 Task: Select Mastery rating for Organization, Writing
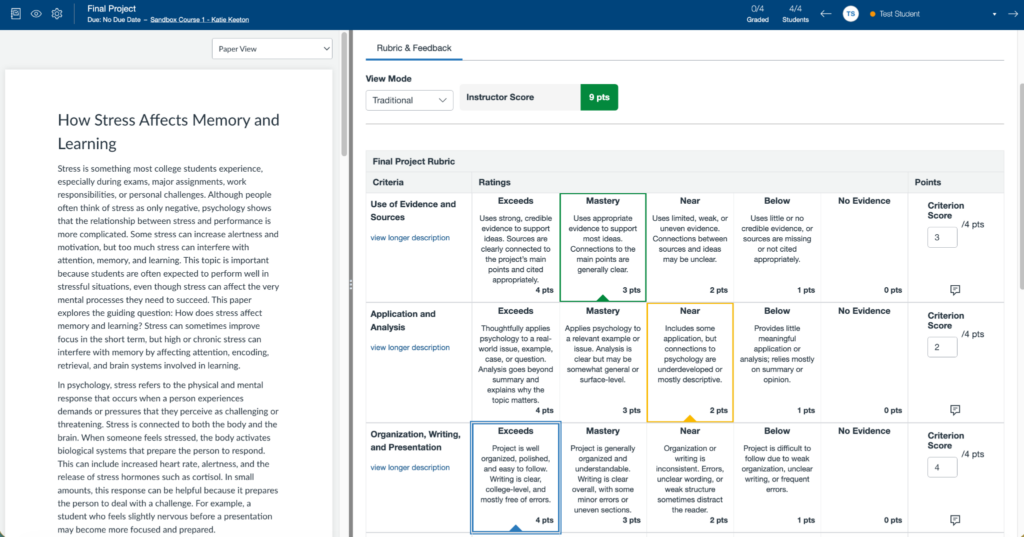pyautogui.click(x=603, y=478)
